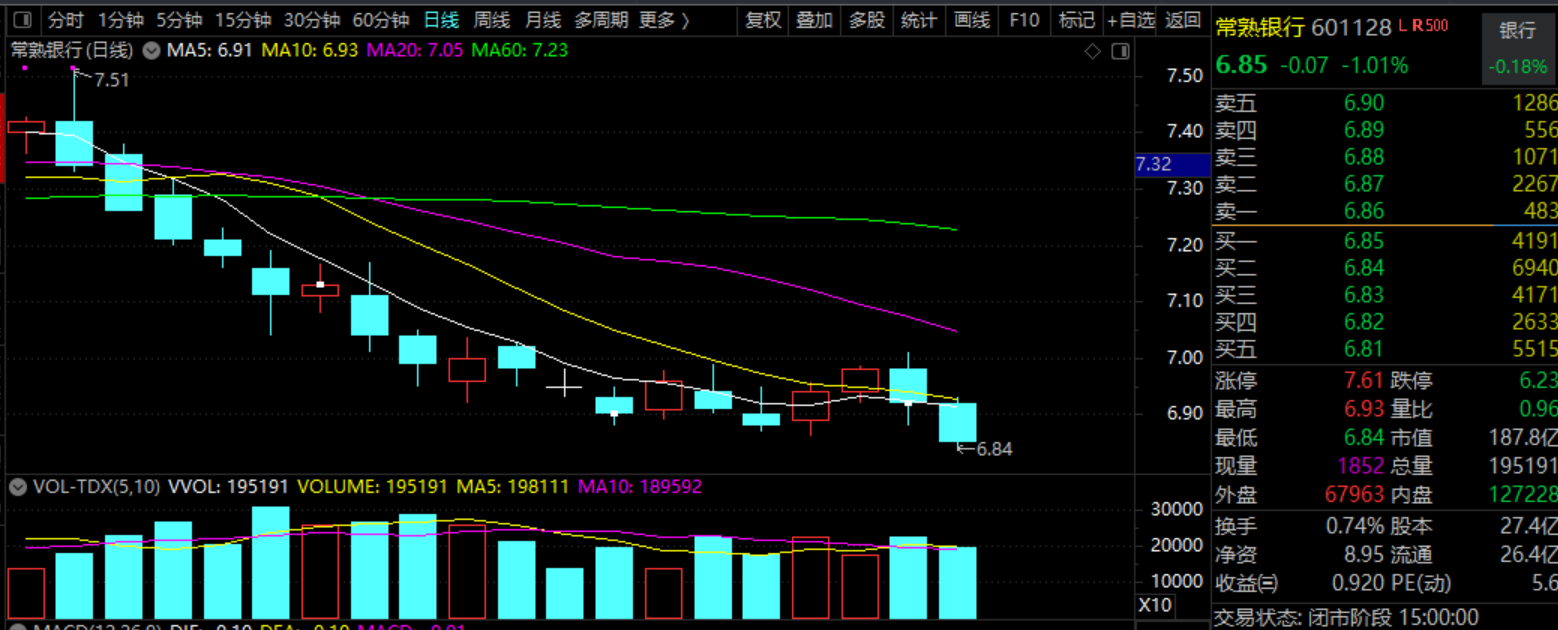Add stock with +自选 button
1558x630 pixels.
pos(1131,20)
